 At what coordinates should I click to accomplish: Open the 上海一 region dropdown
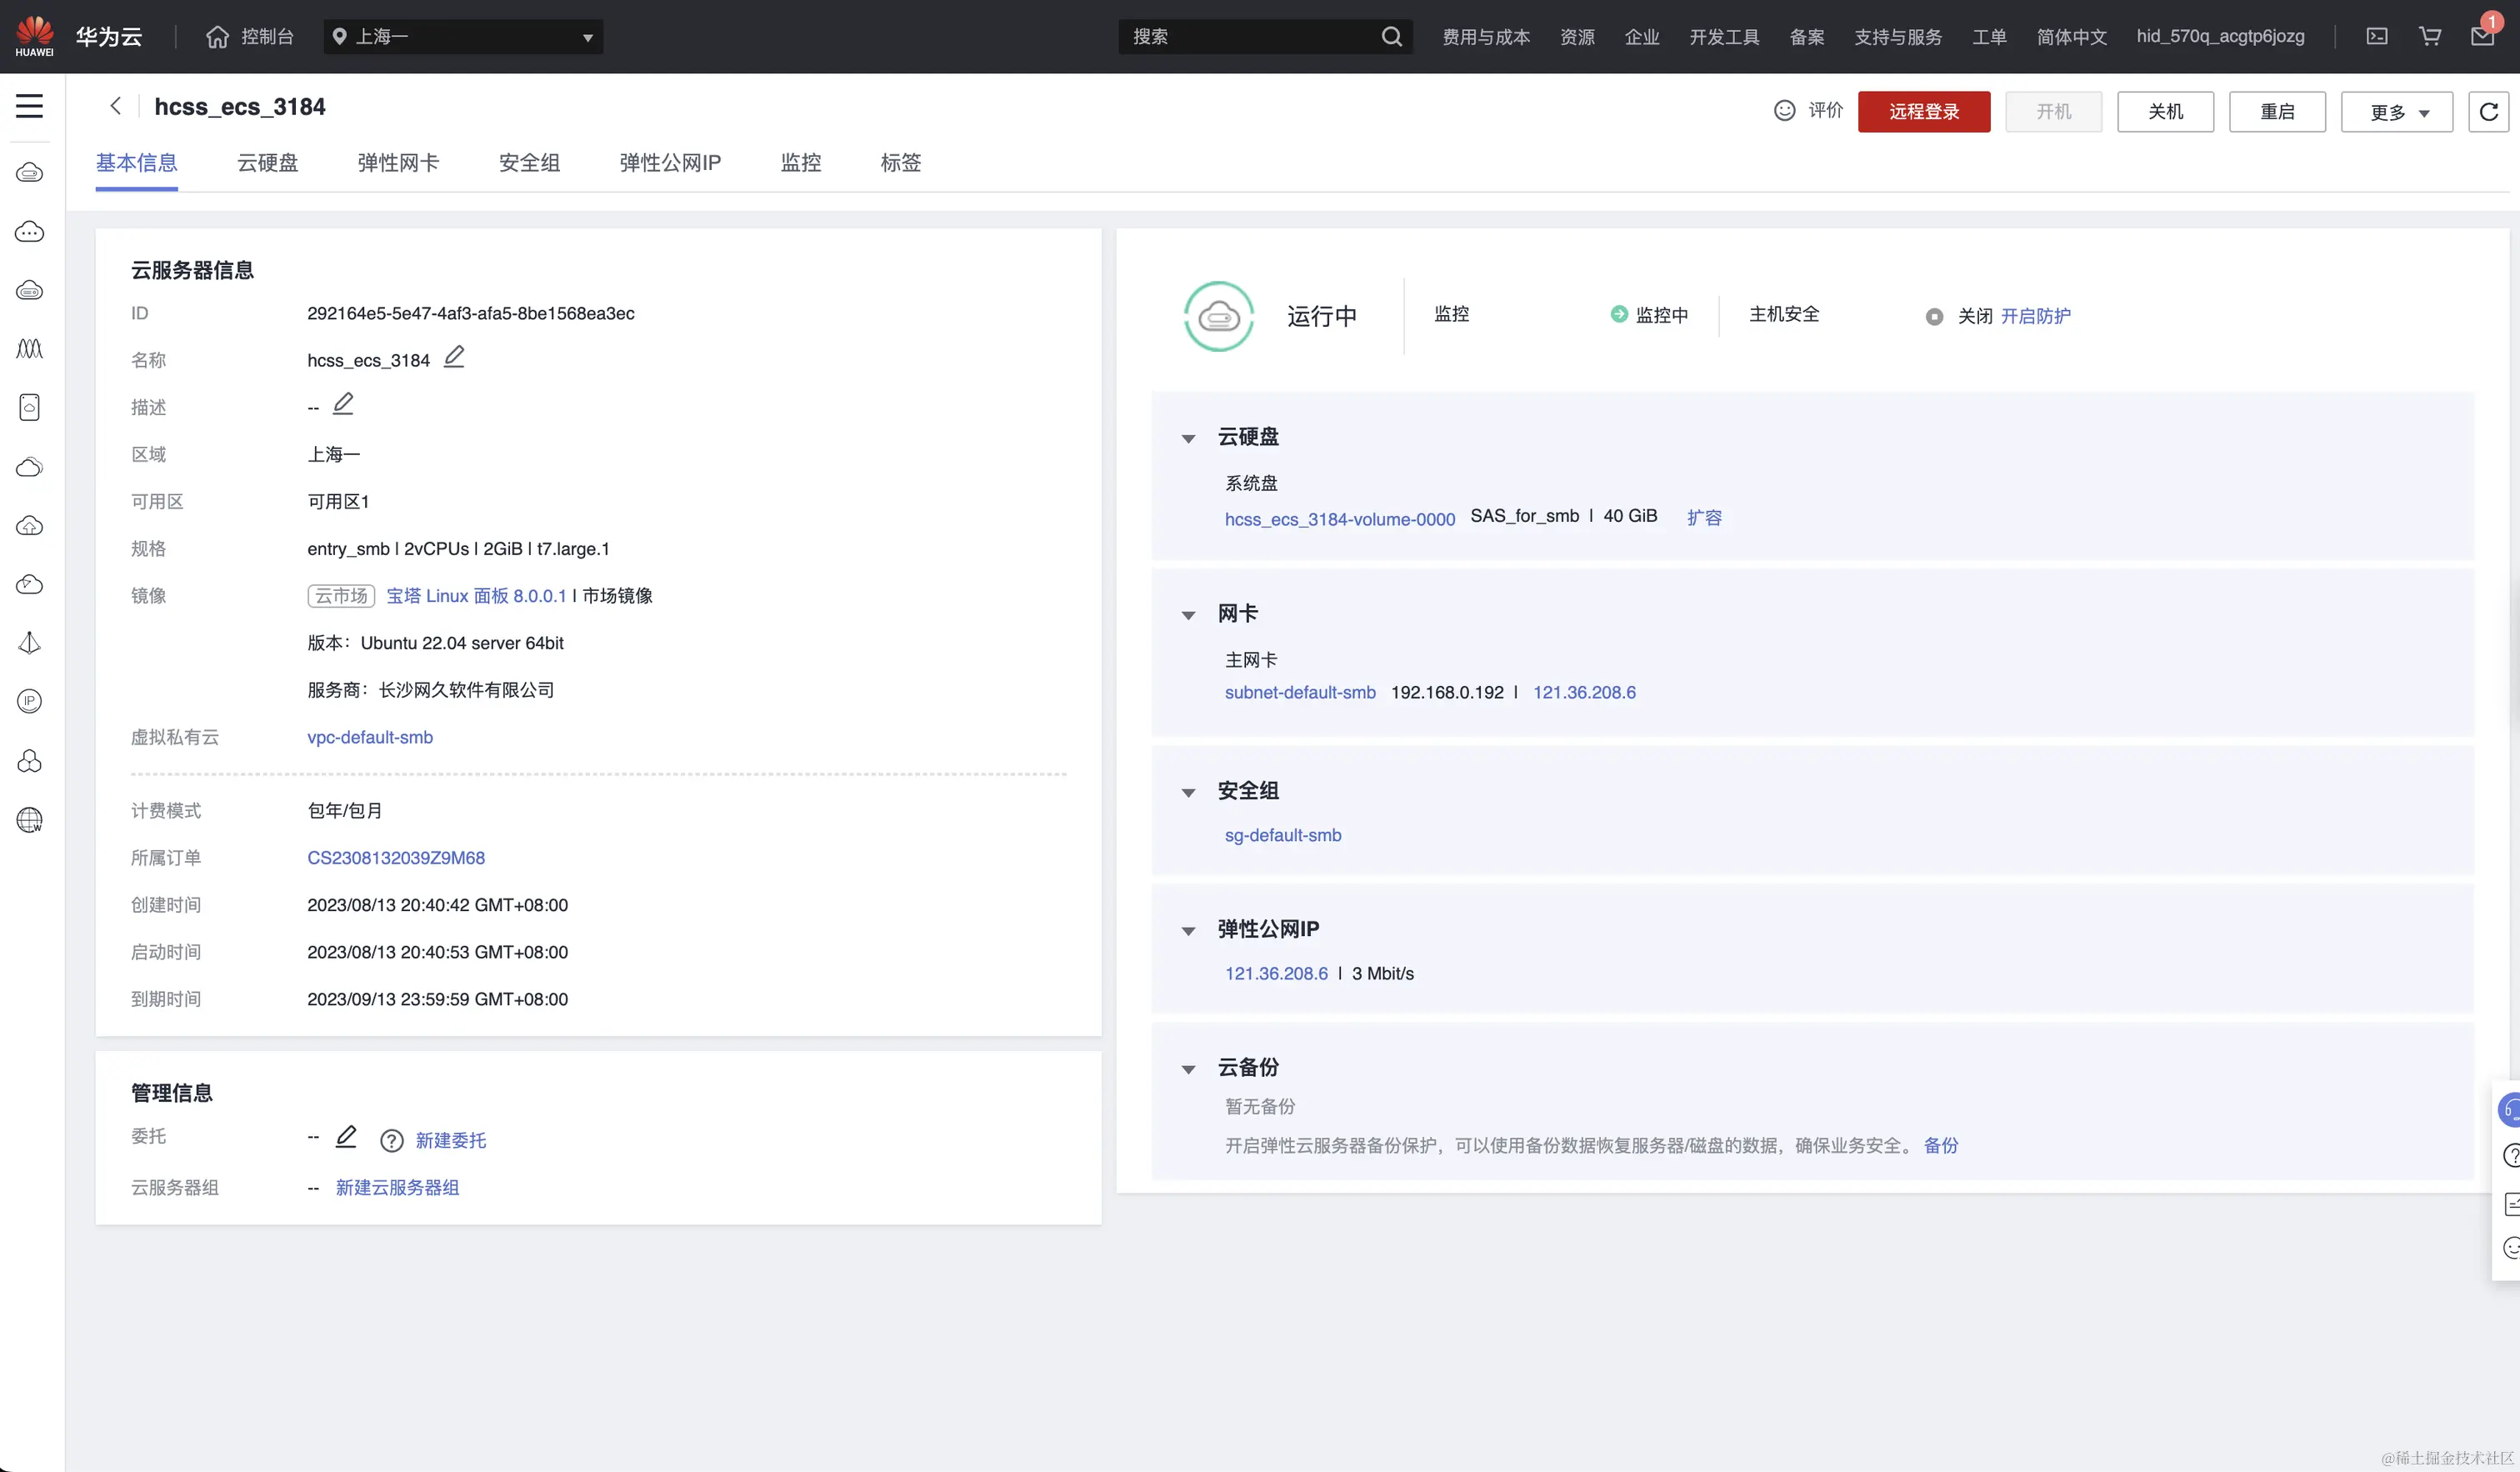coord(463,37)
